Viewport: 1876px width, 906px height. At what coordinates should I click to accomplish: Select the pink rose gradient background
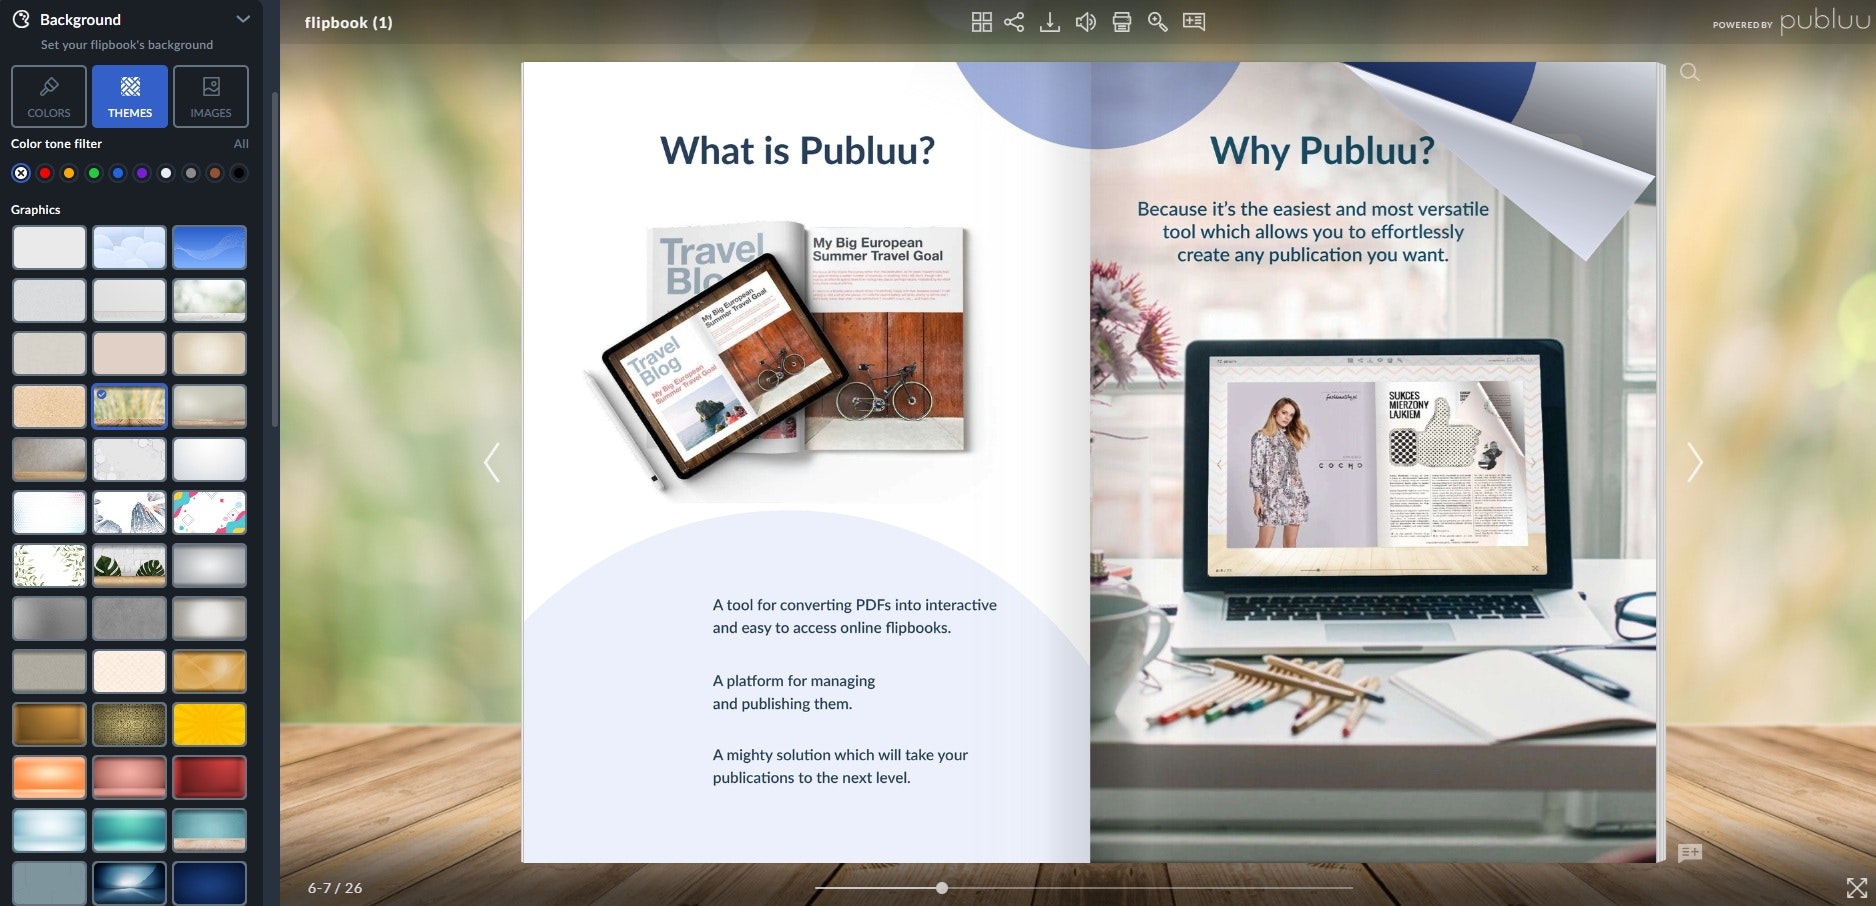(x=129, y=777)
